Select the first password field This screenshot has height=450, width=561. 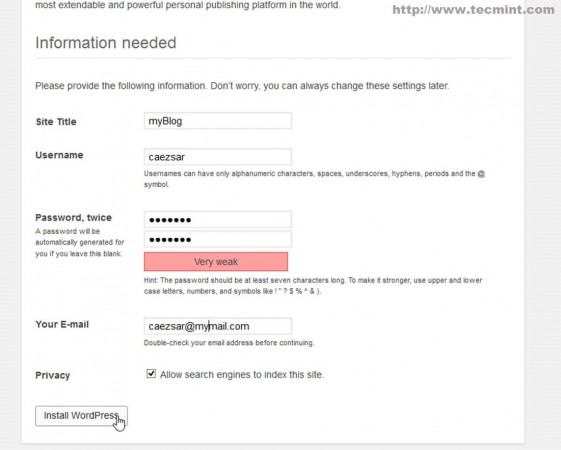(x=218, y=219)
